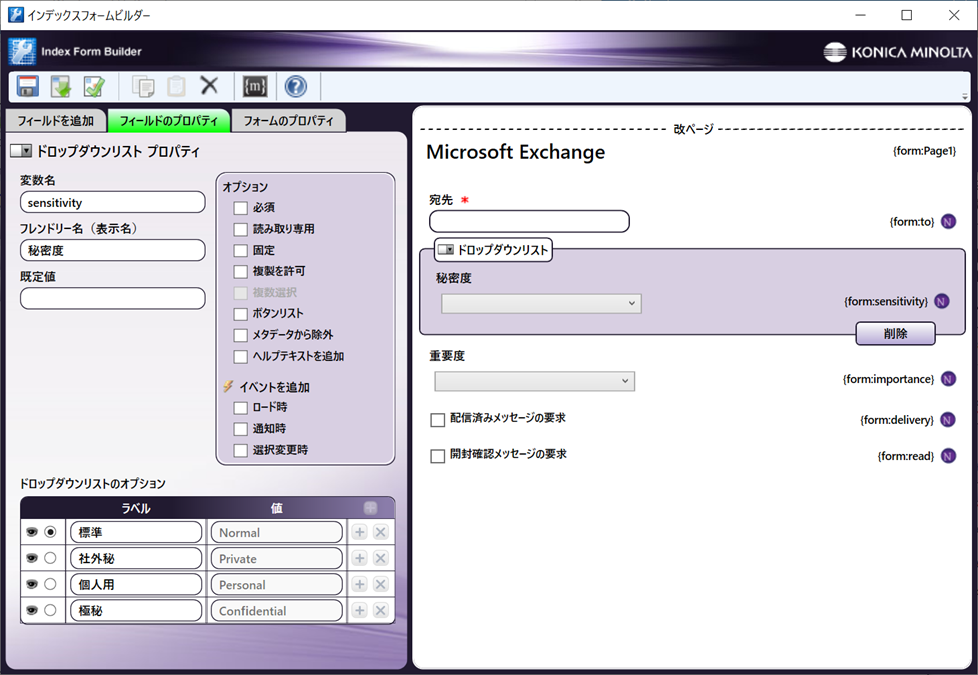This screenshot has height=675, width=978.
Task: Click the 宛先 input field in preview
Action: [529, 221]
